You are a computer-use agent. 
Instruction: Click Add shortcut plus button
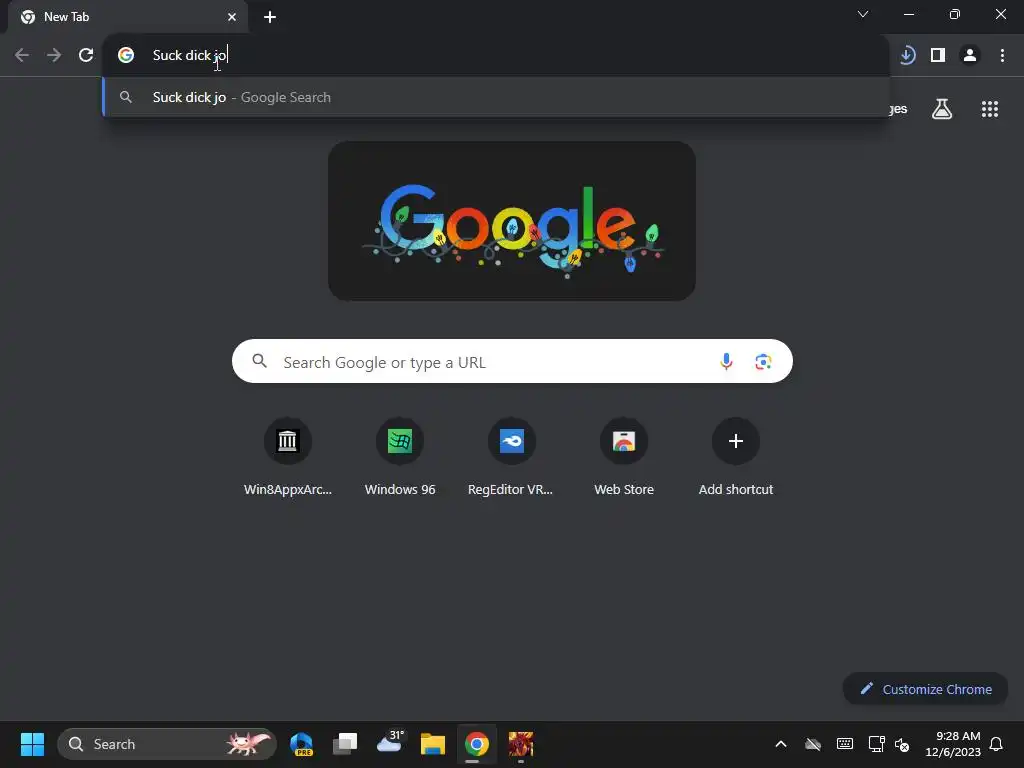point(736,441)
